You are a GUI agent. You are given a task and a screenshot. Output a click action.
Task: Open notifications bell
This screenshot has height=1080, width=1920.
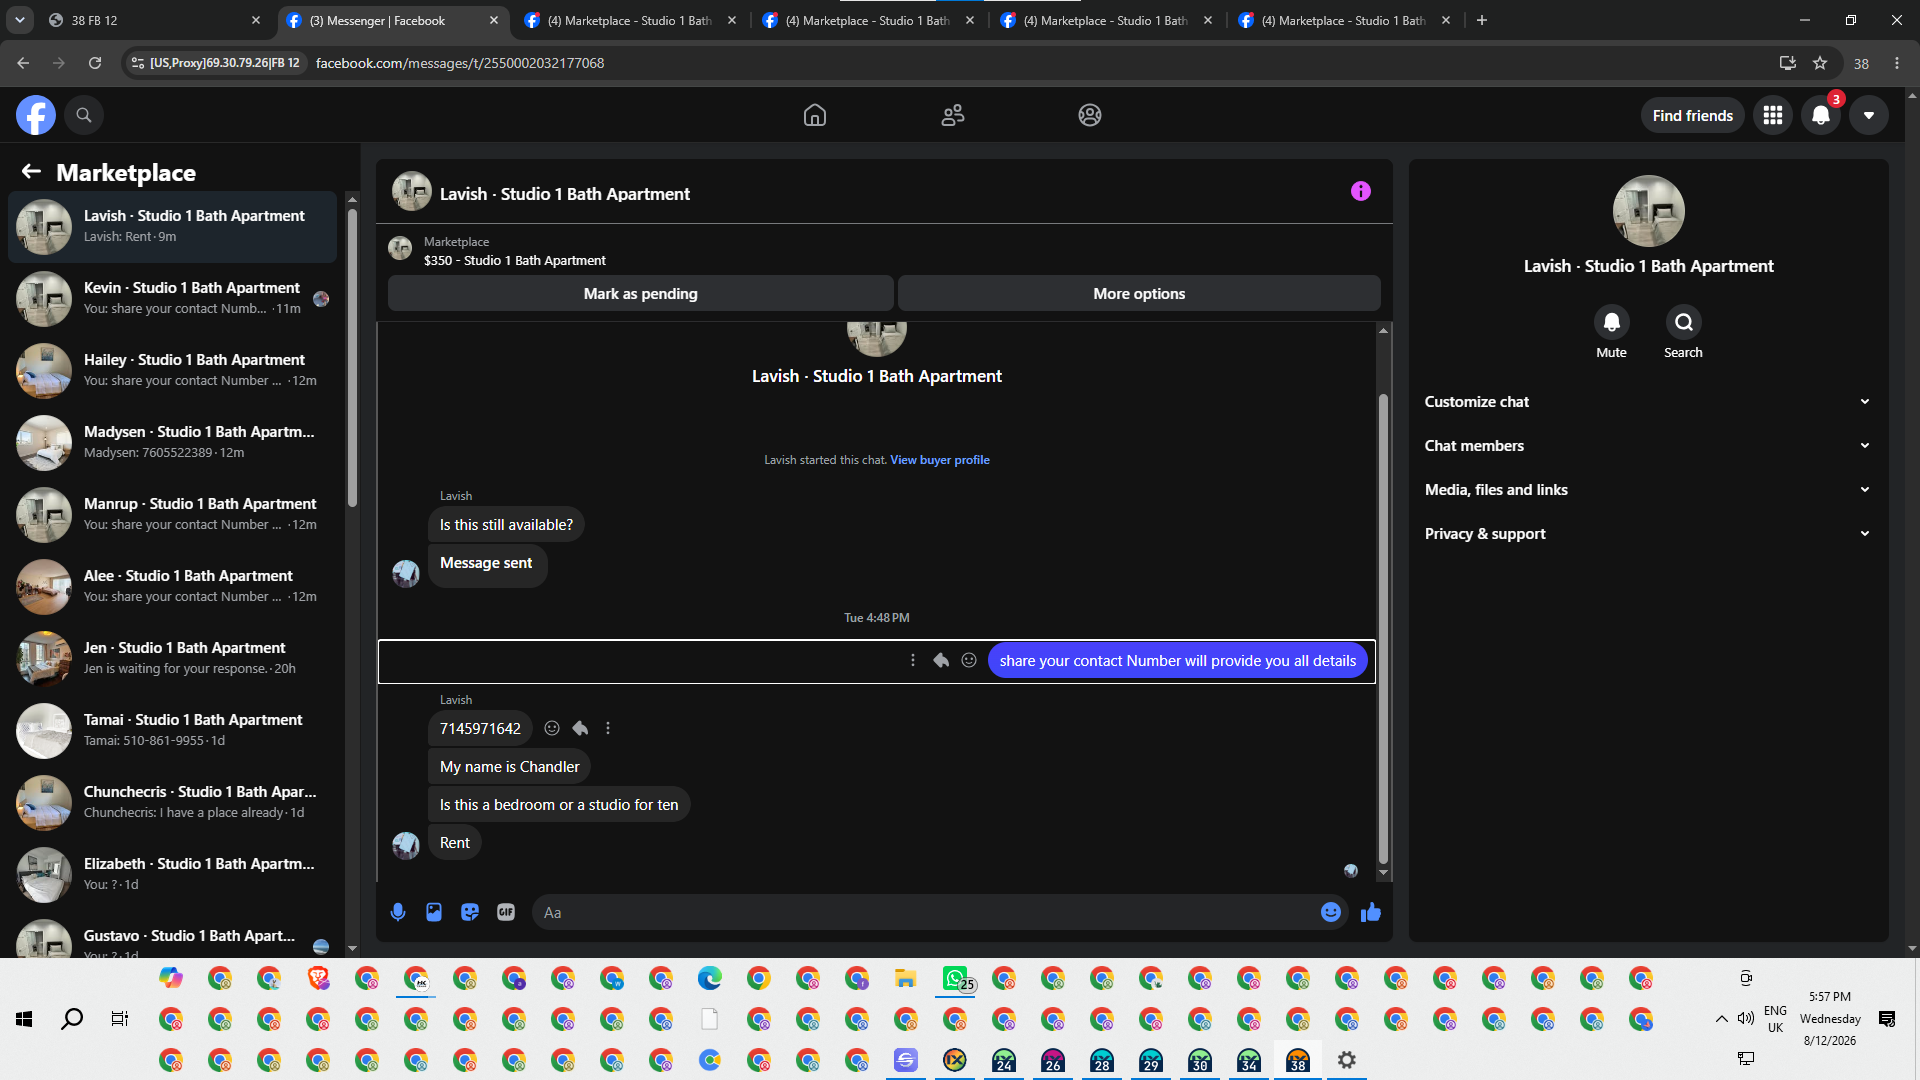1821,115
